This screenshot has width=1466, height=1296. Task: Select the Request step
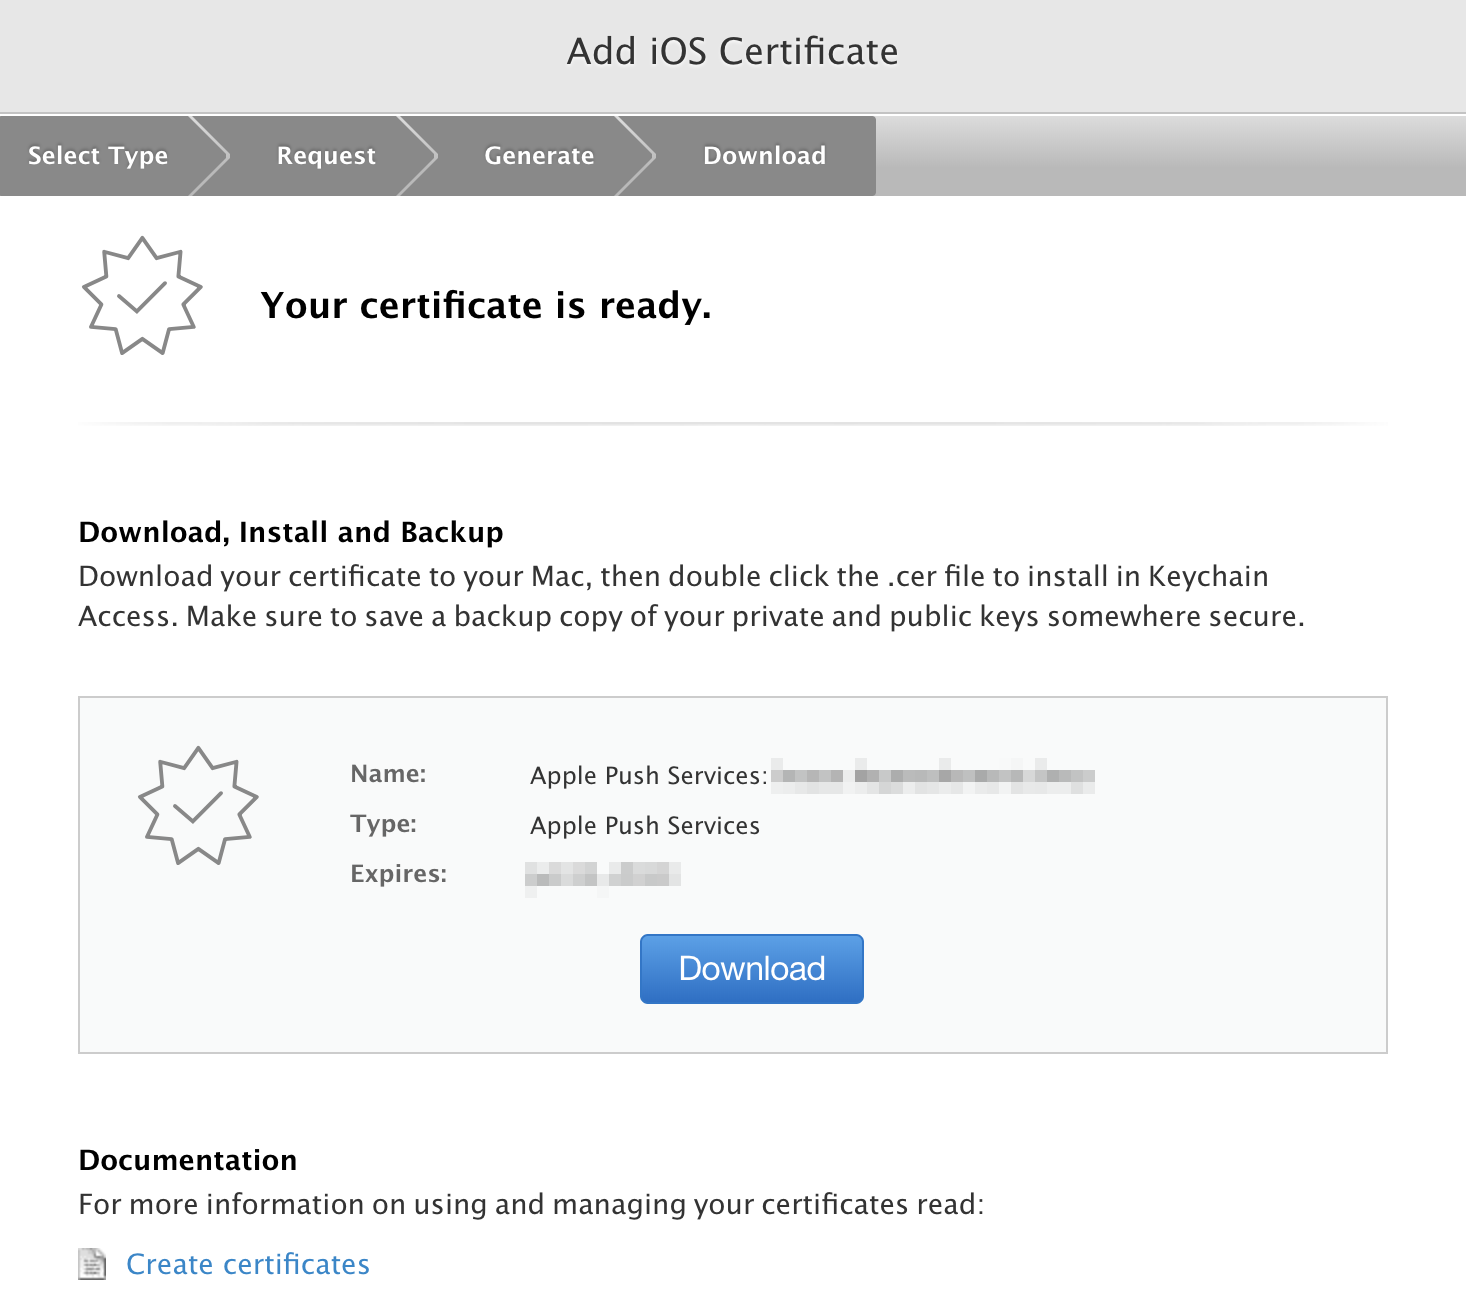click(x=325, y=155)
